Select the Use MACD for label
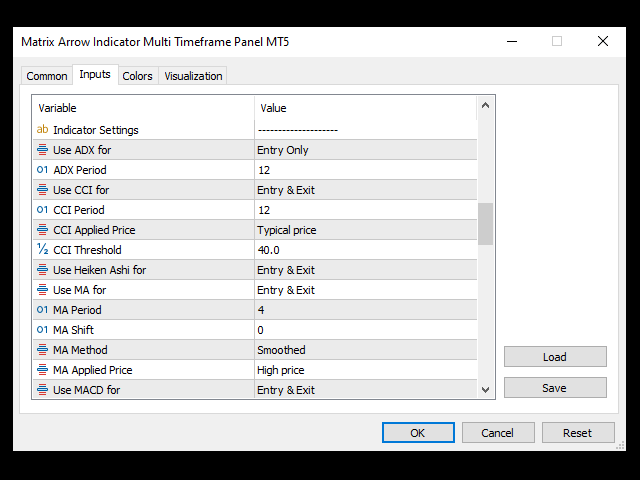This screenshot has width=640, height=480. pyautogui.click(x=87, y=390)
